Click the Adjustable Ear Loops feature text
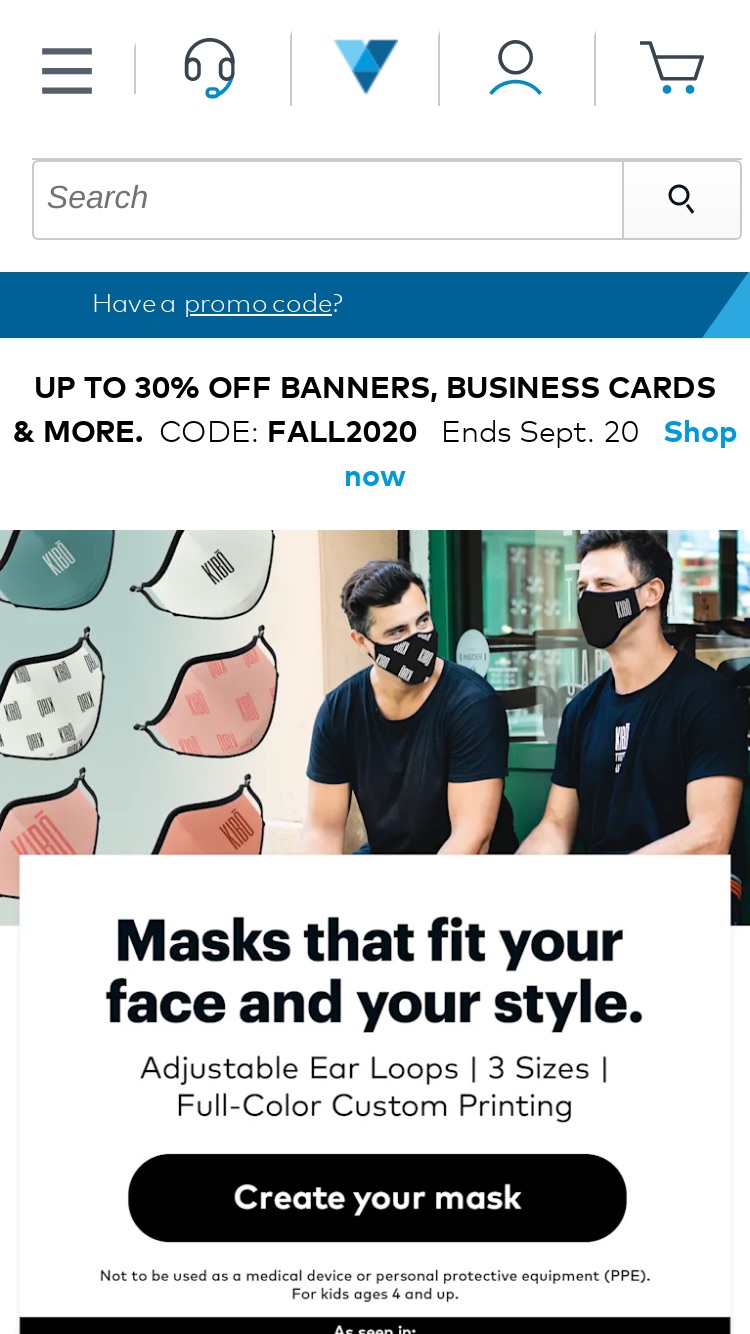Image resolution: width=750 pixels, height=1334 pixels. click(299, 1068)
